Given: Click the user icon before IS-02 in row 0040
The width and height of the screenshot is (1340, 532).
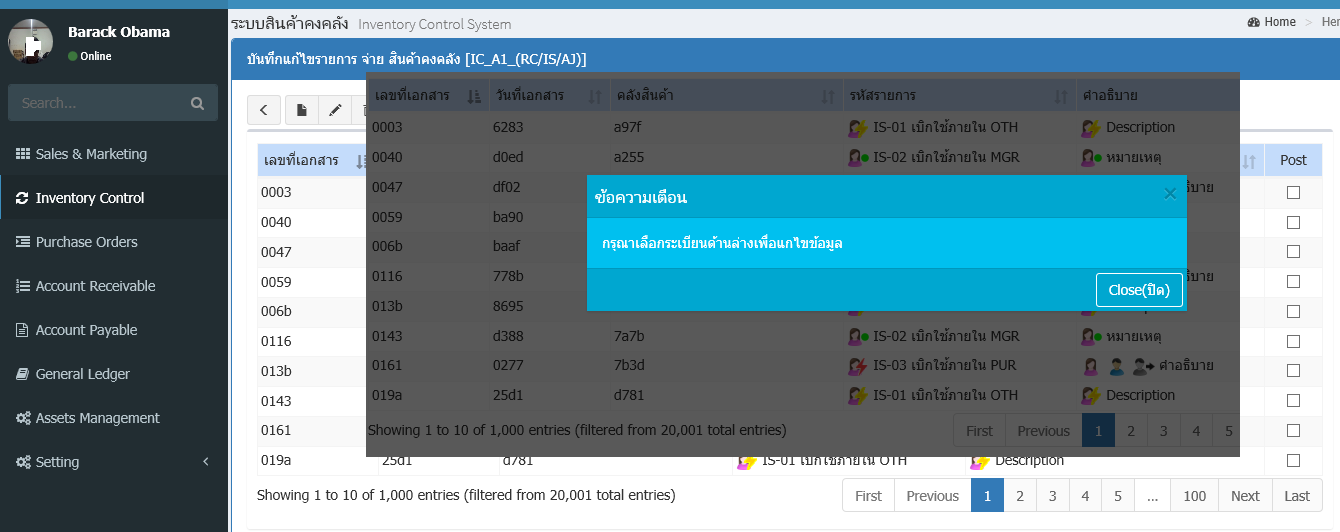Looking at the screenshot, I should pyautogui.click(x=858, y=157).
